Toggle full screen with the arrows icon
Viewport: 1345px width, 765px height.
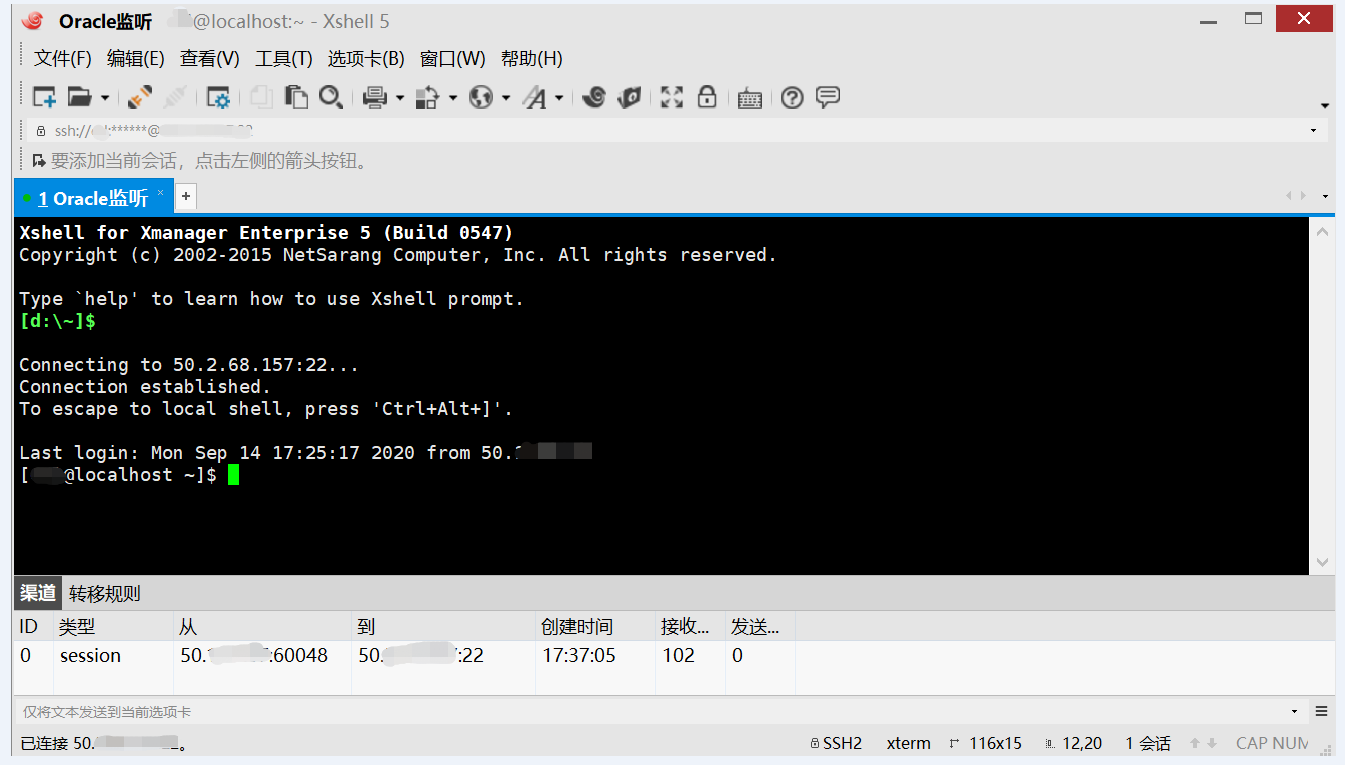[x=672, y=97]
